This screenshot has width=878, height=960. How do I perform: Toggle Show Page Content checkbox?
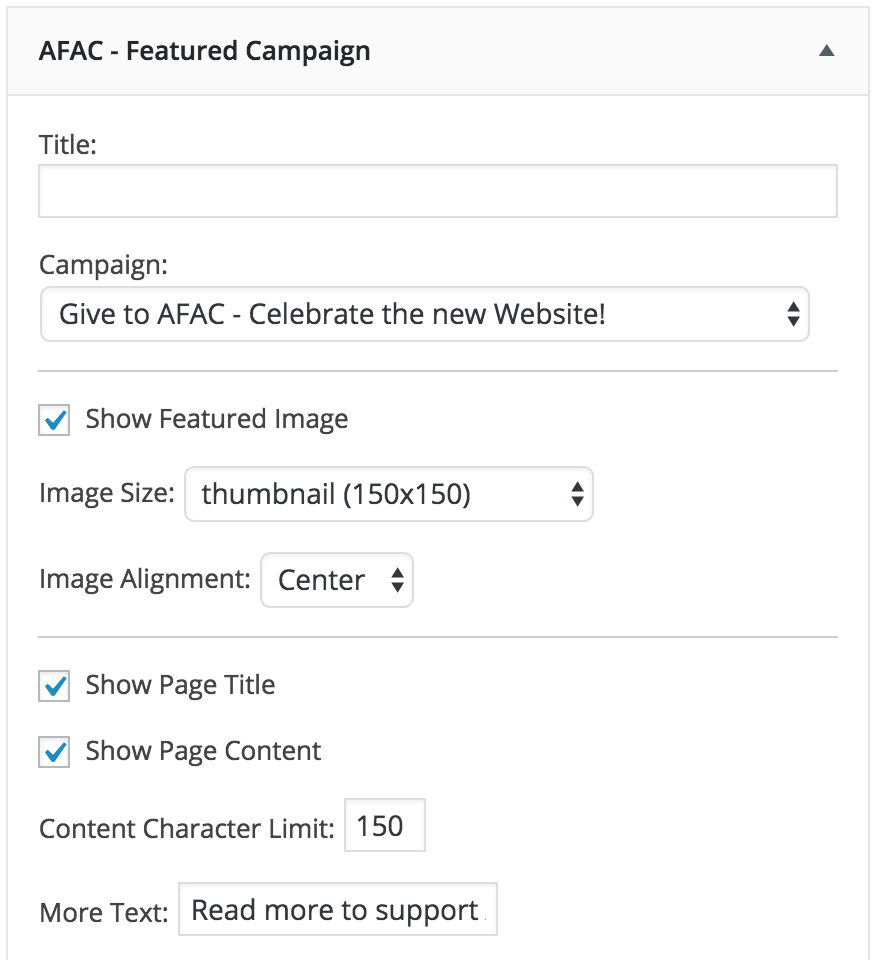coord(54,752)
